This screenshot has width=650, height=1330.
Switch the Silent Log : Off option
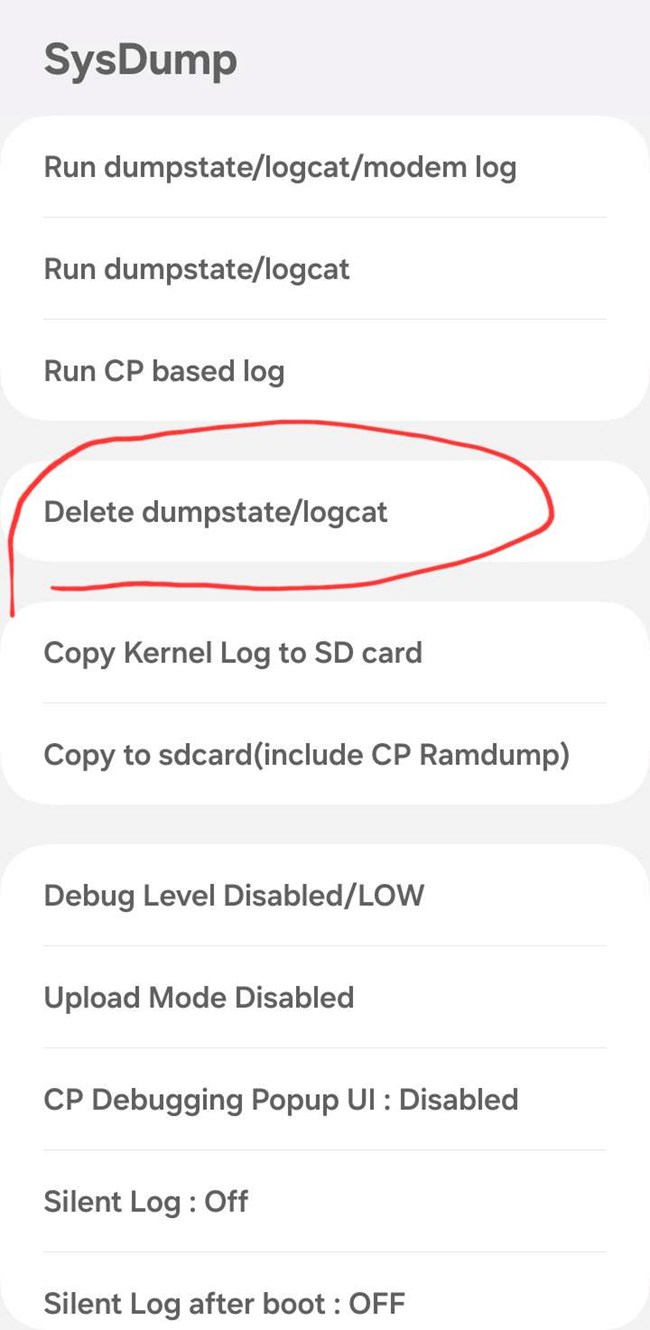pos(325,1201)
